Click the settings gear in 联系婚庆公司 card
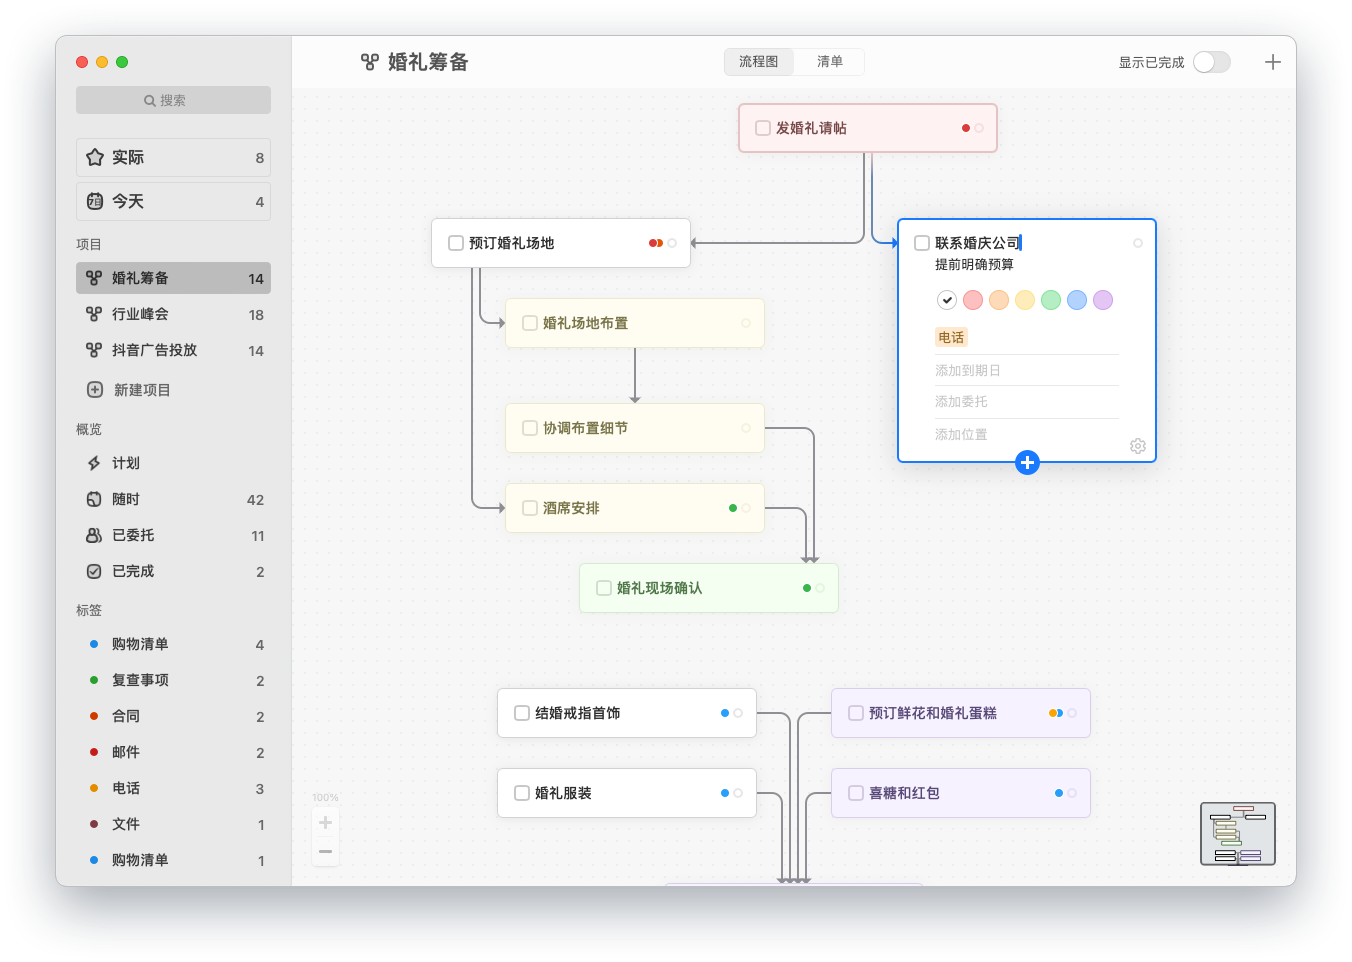 (x=1138, y=446)
